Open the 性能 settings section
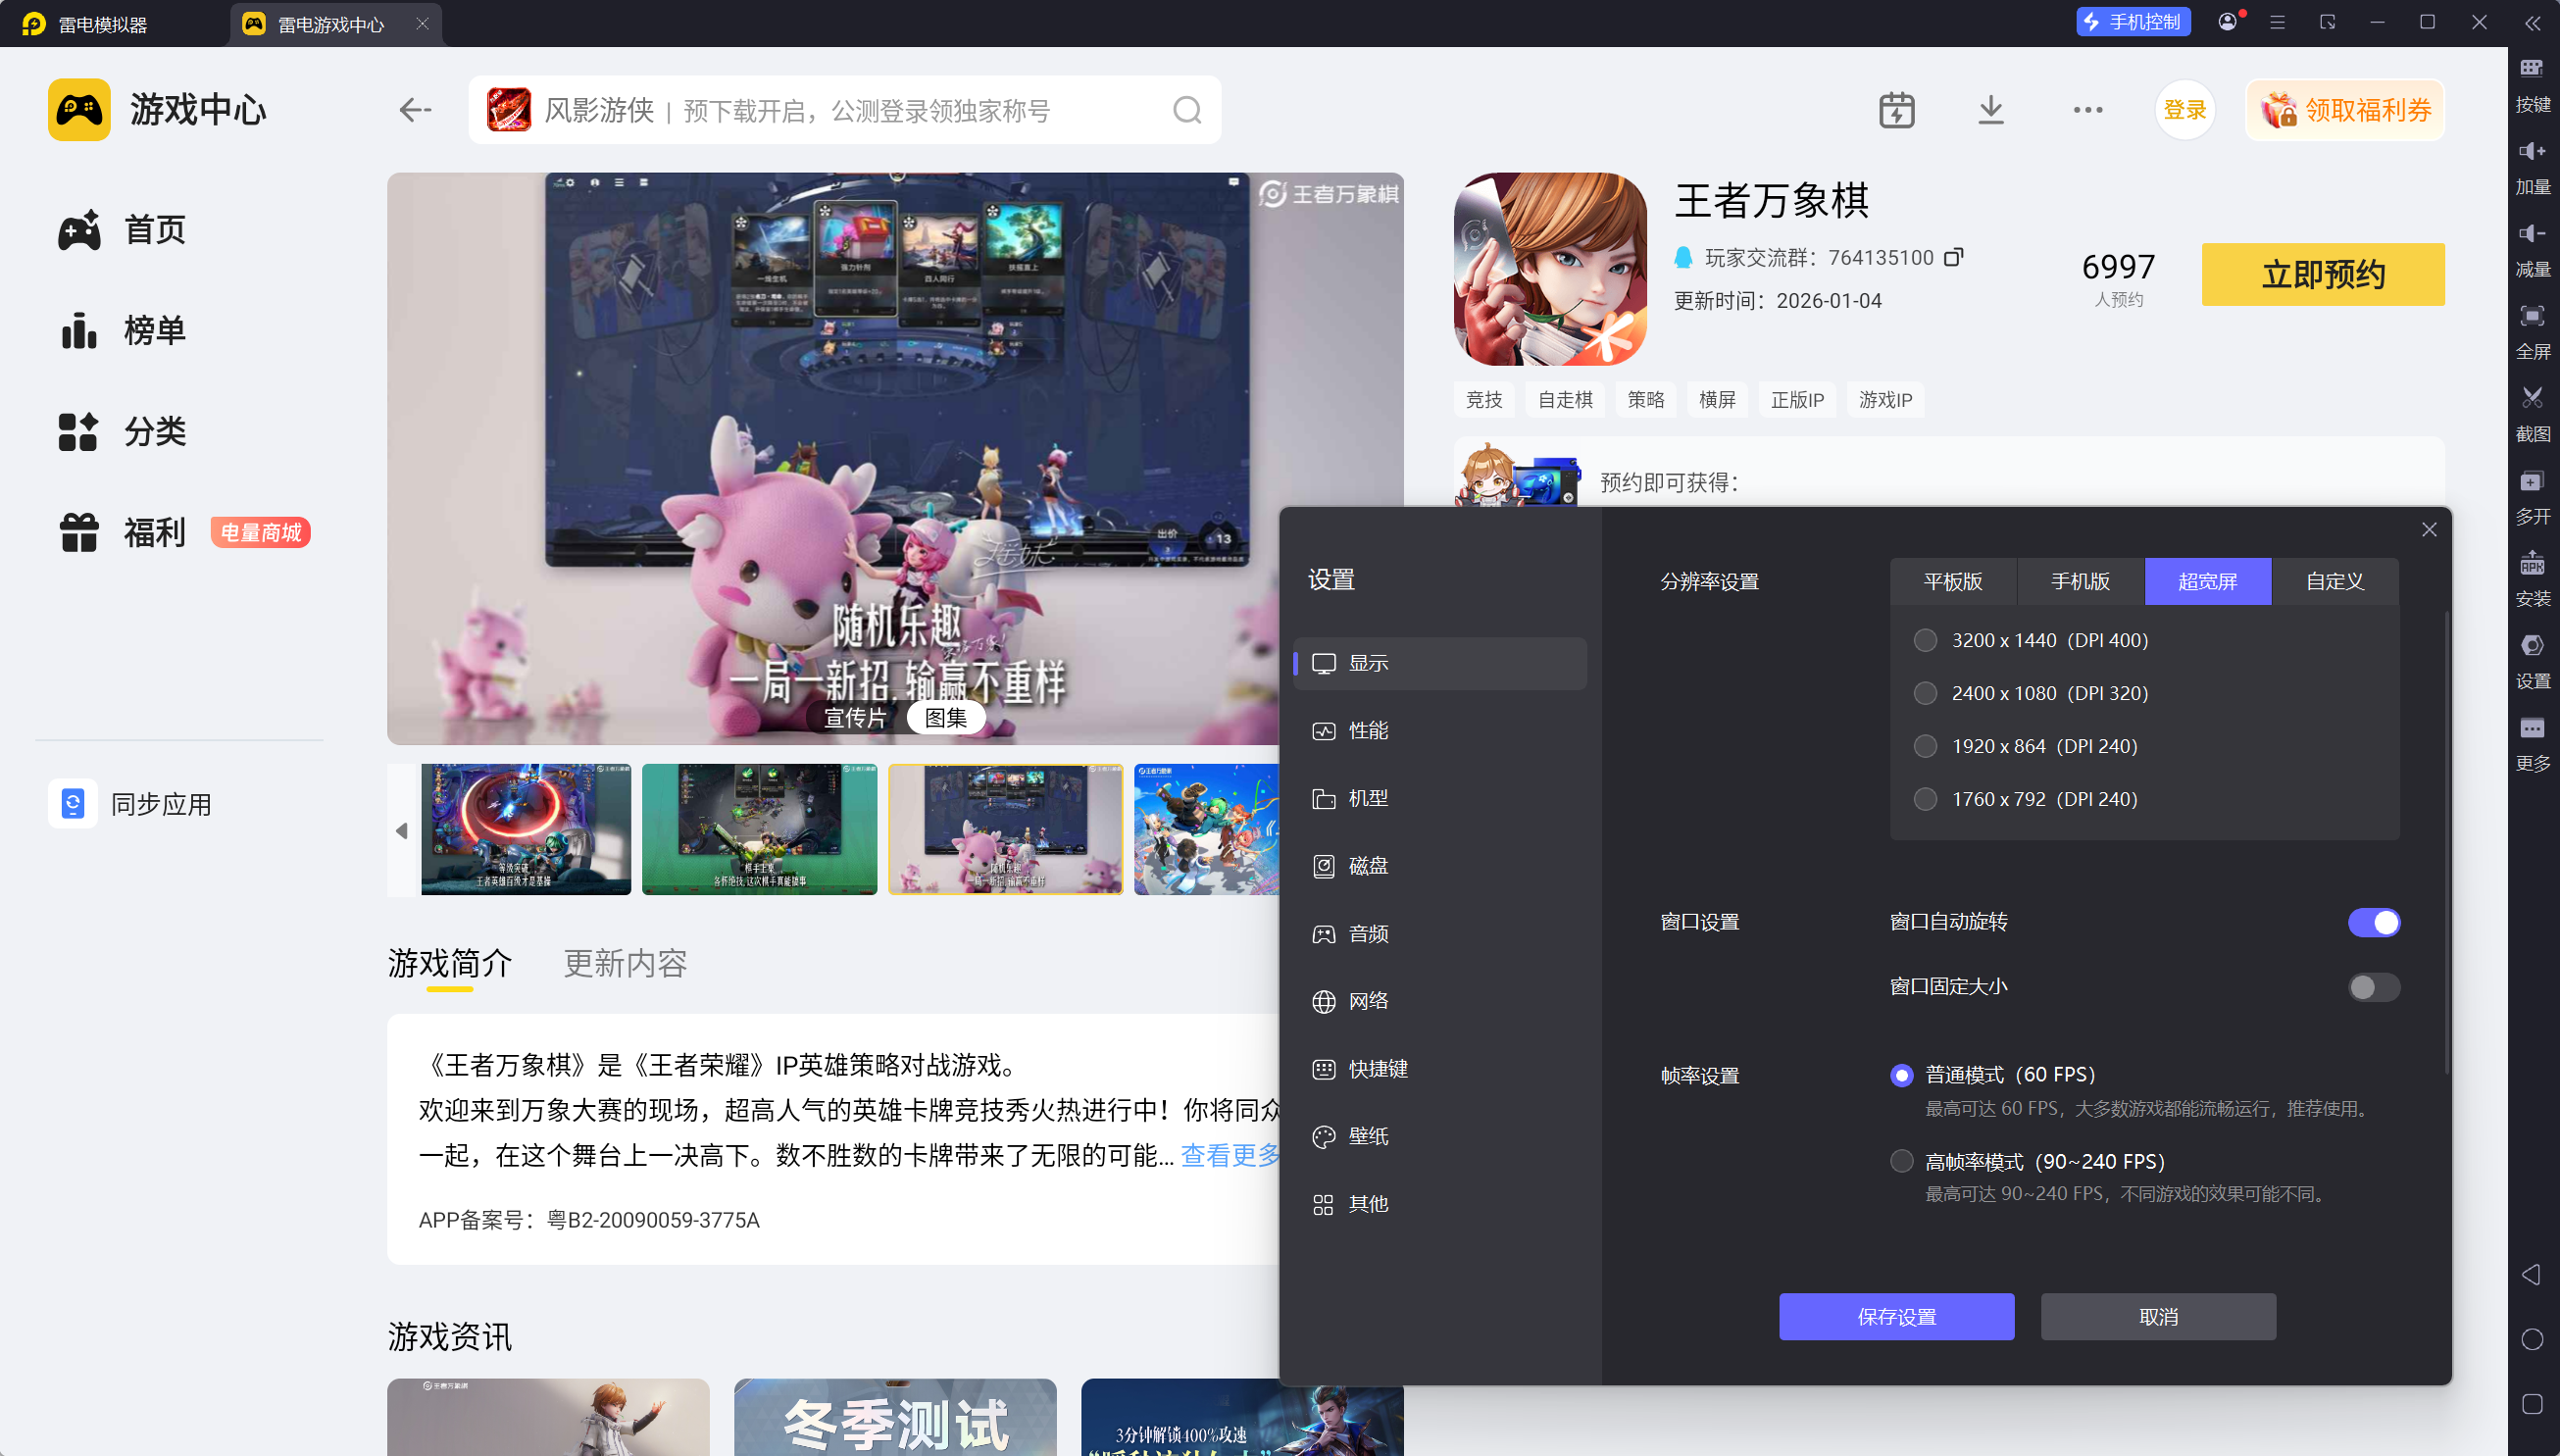The height and width of the screenshot is (1456, 2560). point(1367,731)
